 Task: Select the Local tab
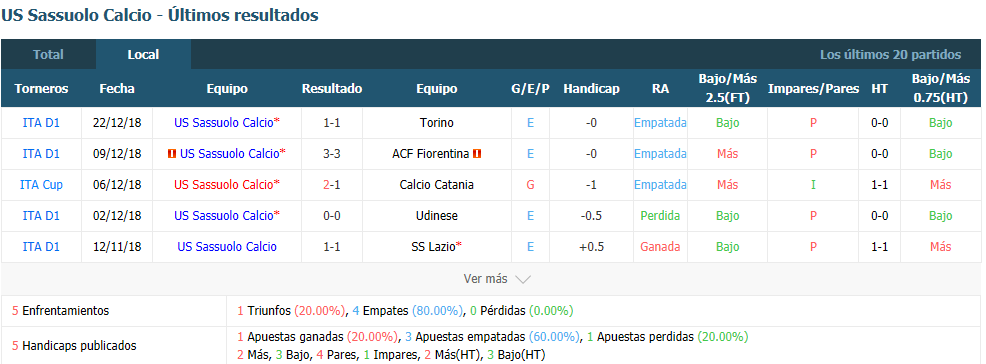[143, 55]
